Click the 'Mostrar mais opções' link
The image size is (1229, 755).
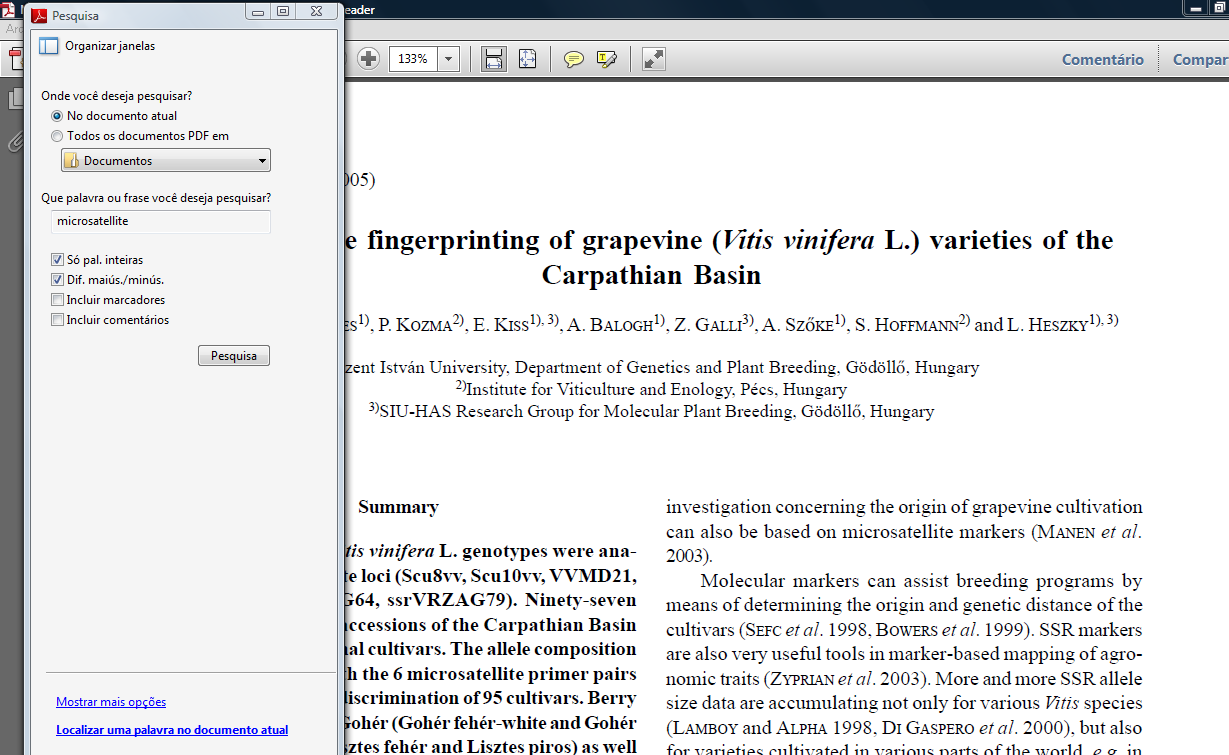coord(111,702)
